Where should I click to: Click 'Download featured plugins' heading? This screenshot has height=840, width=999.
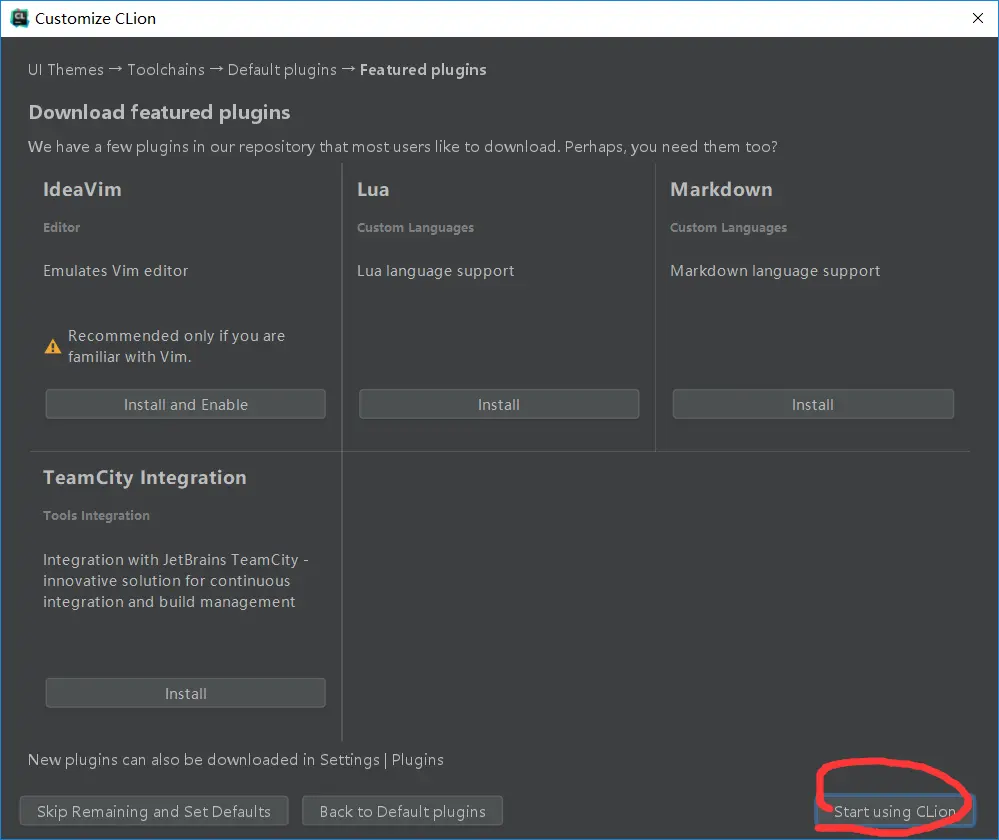(159, 112)
